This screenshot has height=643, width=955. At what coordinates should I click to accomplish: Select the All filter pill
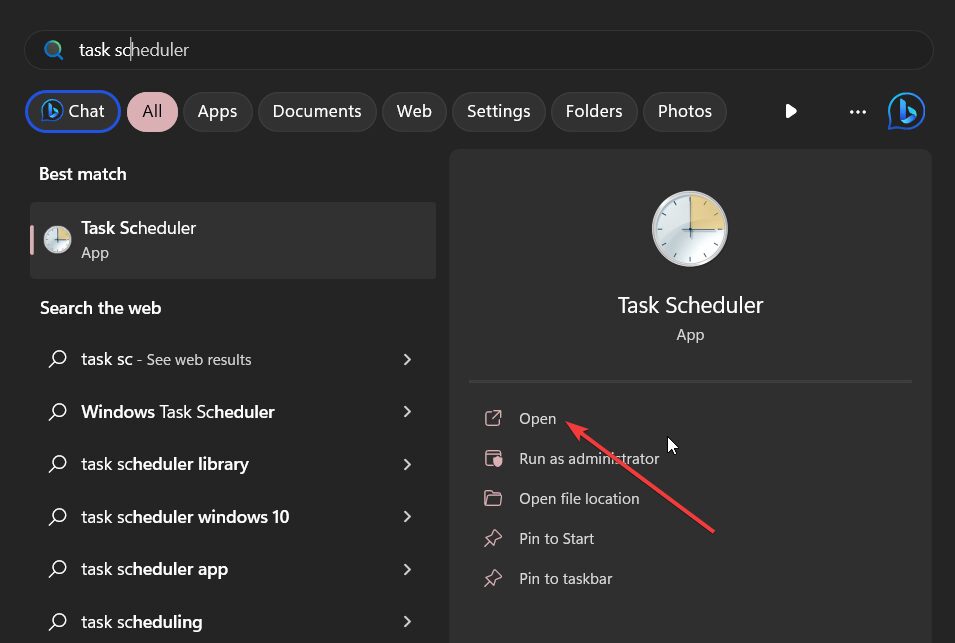click(x=152, y=111)
